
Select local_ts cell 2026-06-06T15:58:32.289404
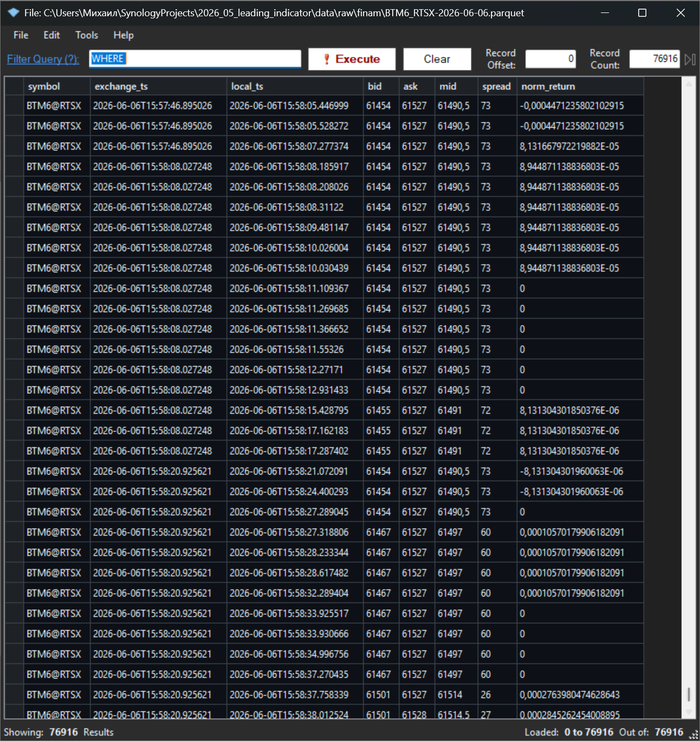(295, 594)
